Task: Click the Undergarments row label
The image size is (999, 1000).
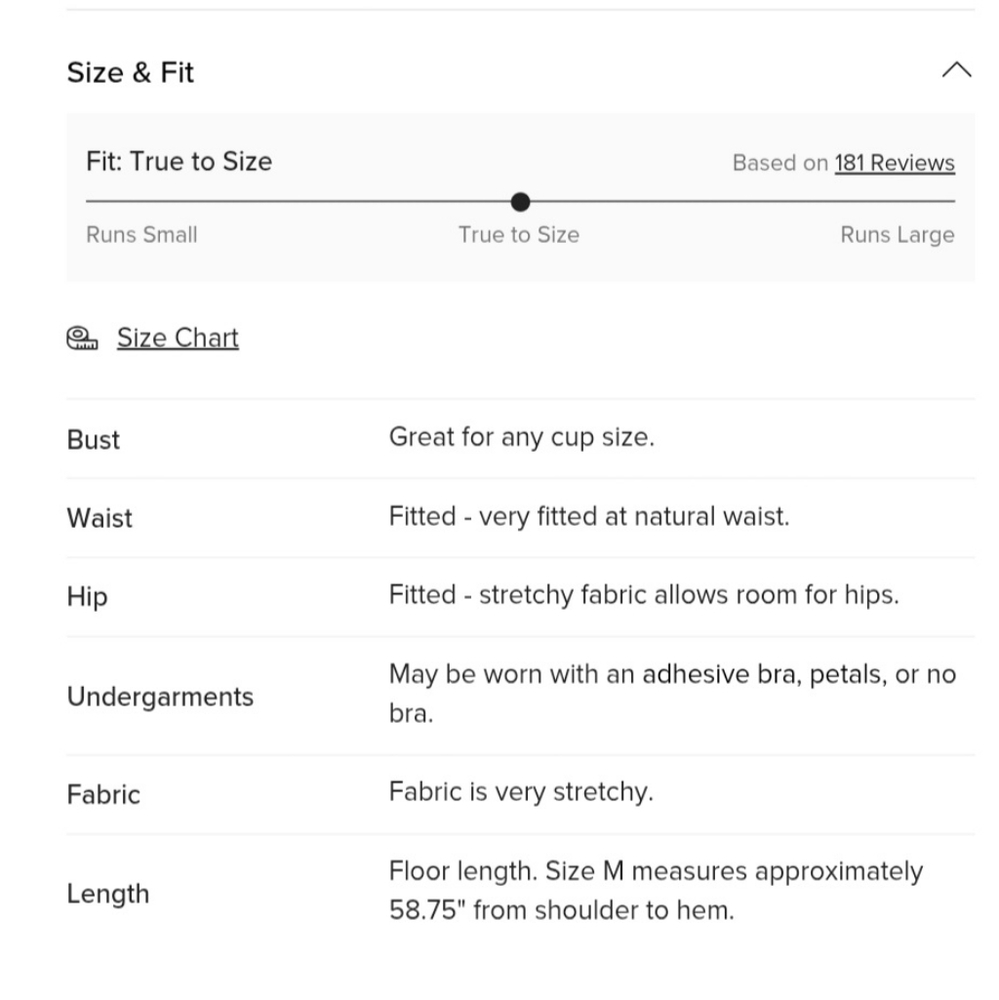Action: tap(160, 696)
